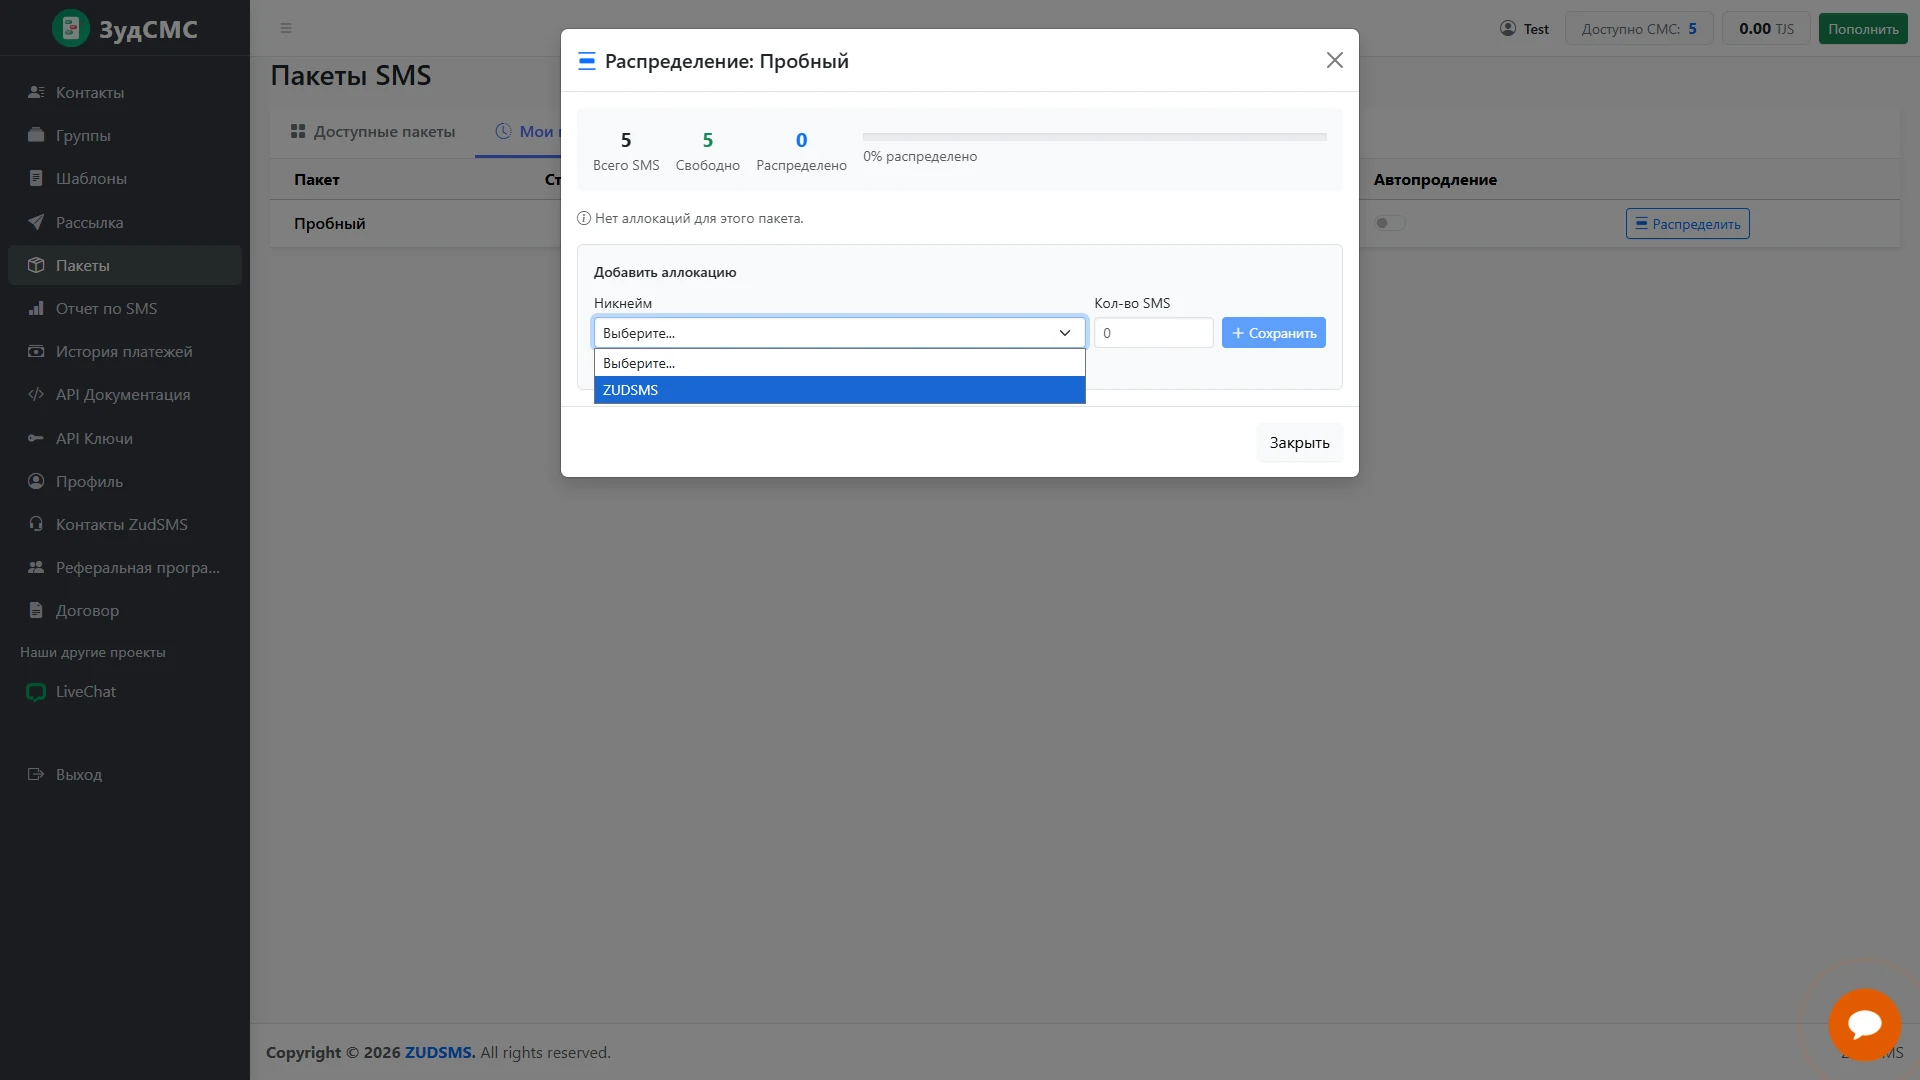
Task: Open Контакты in the sidebar
Action: (x=125, y=92)
